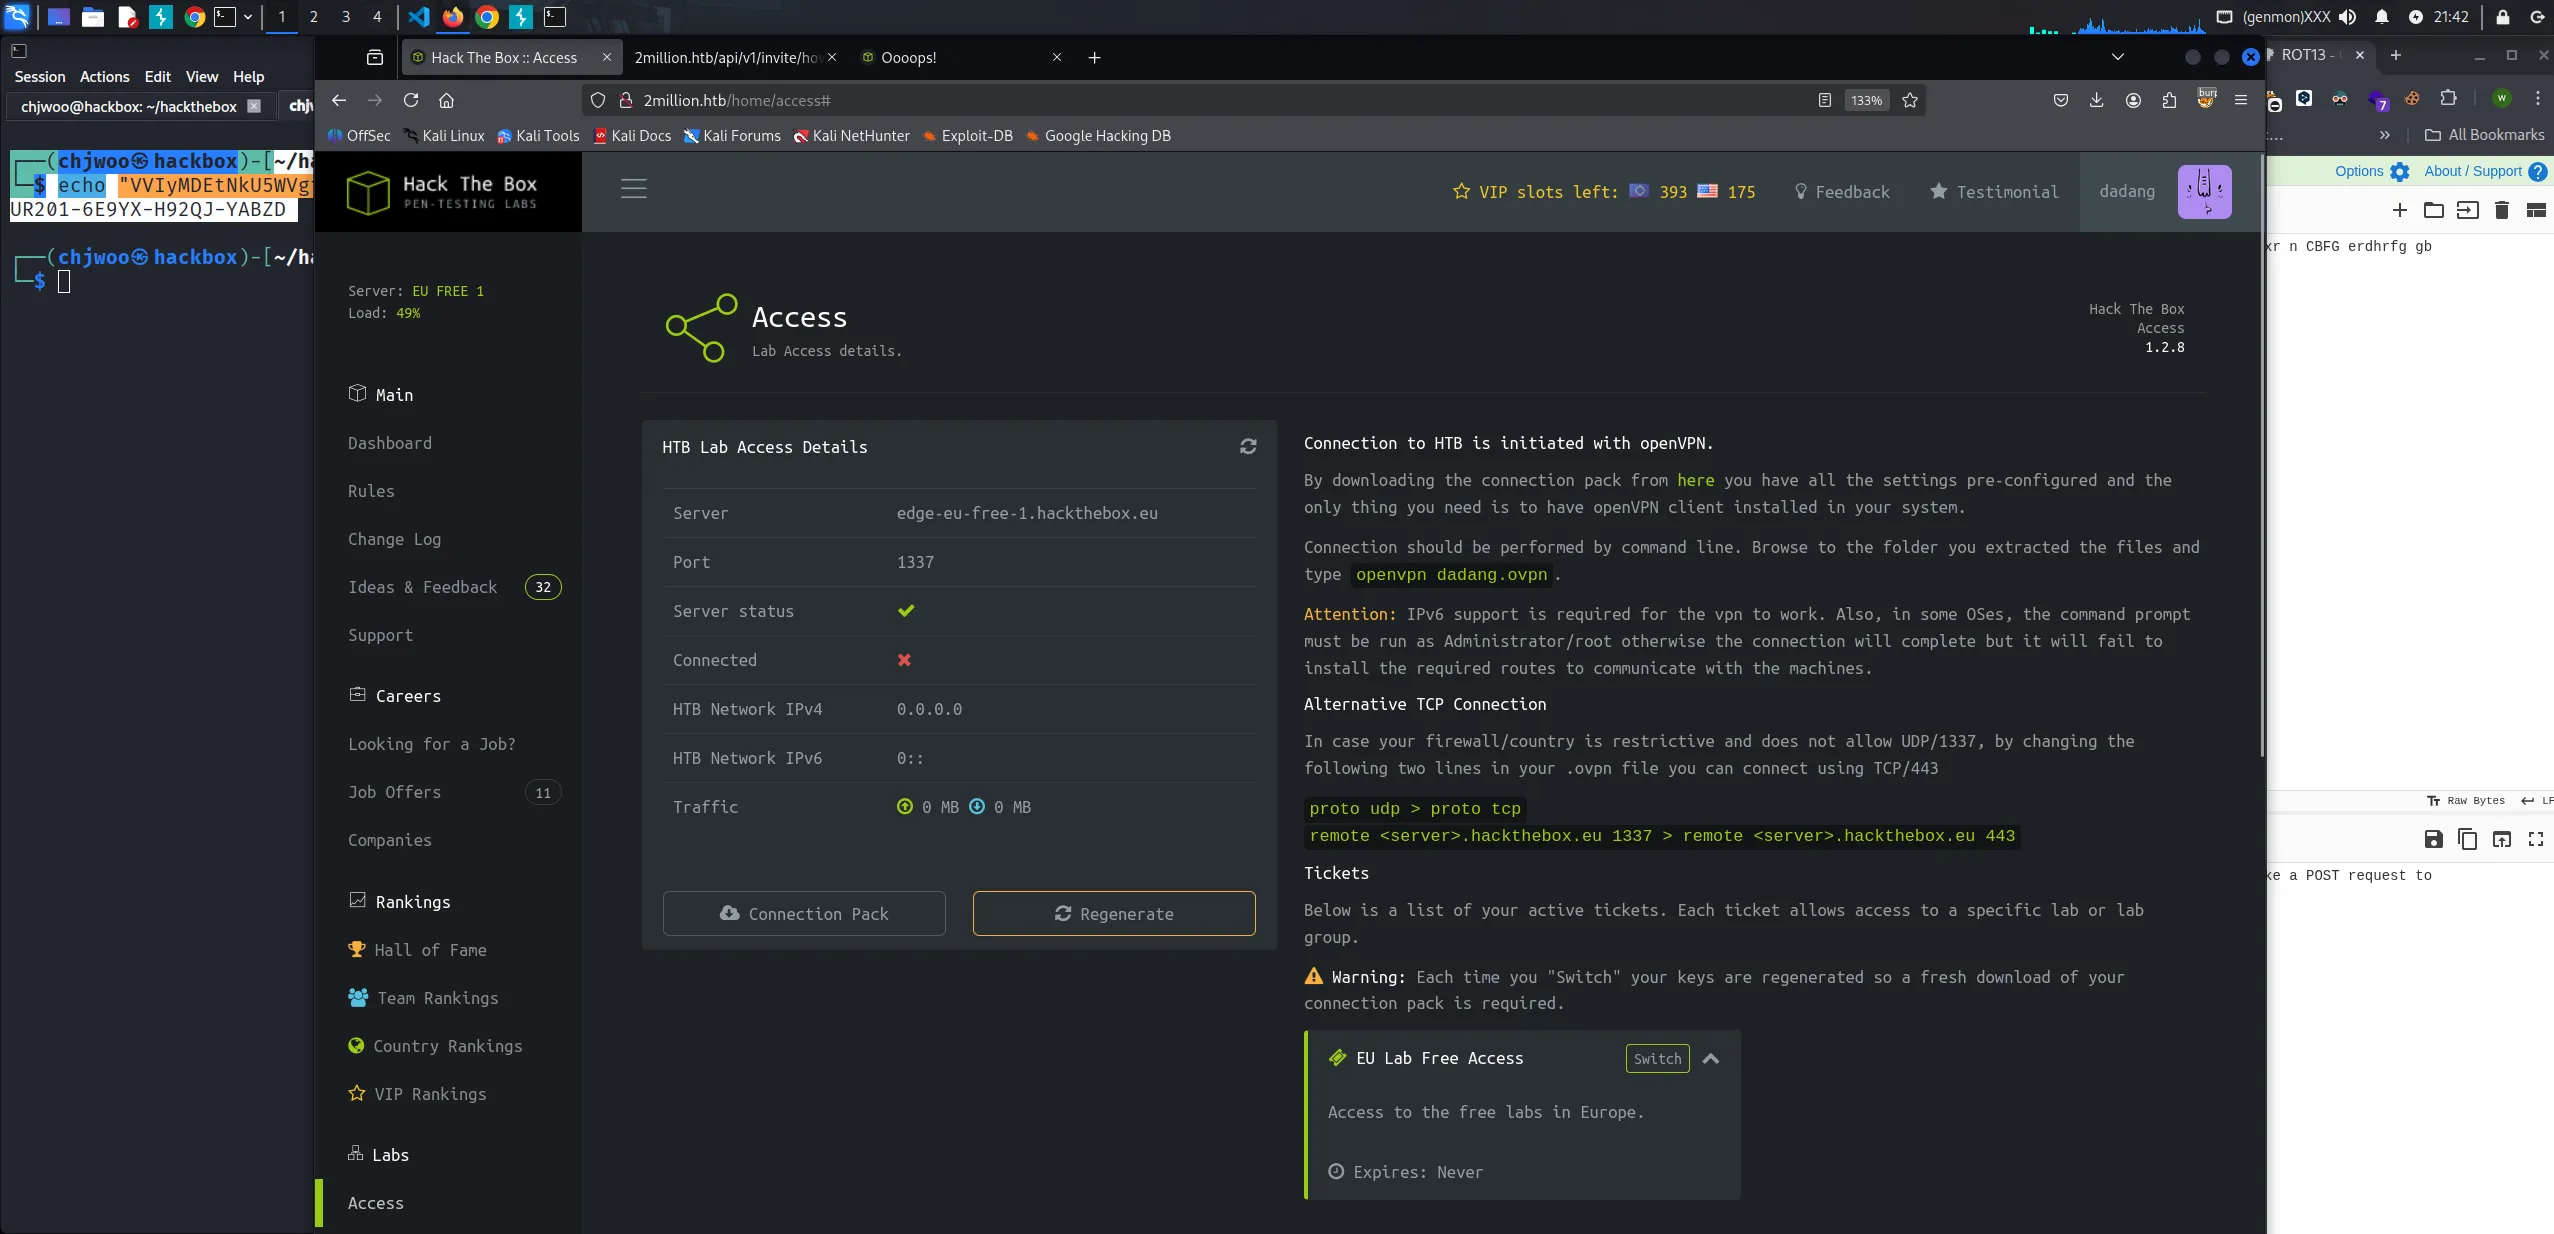Open the list all tabs dropdown
This screenshot has height=1234, width=2554.
(x=2117, y=57)
